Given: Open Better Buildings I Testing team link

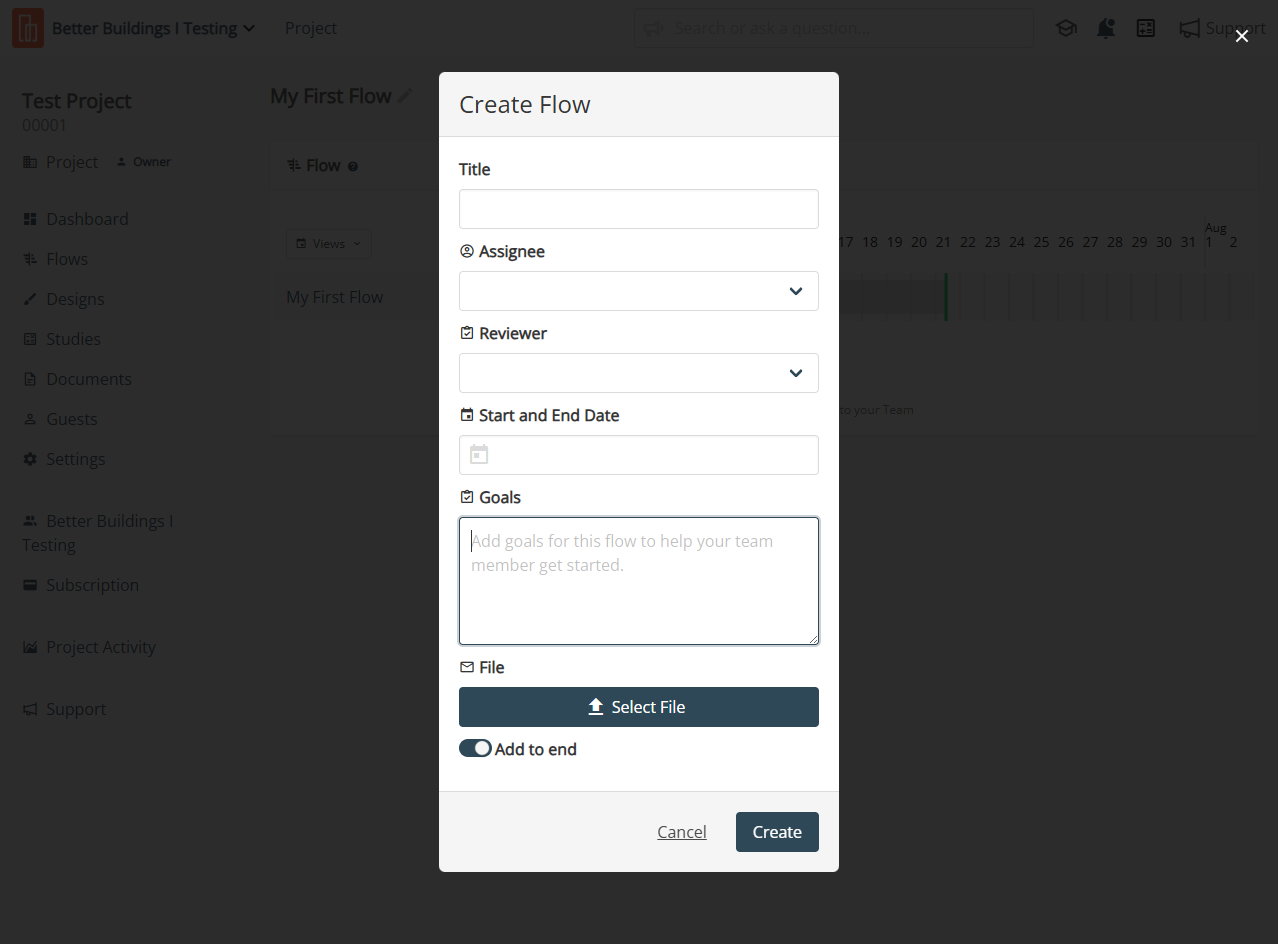Looking at the screenshot, I should coord(98,533).
